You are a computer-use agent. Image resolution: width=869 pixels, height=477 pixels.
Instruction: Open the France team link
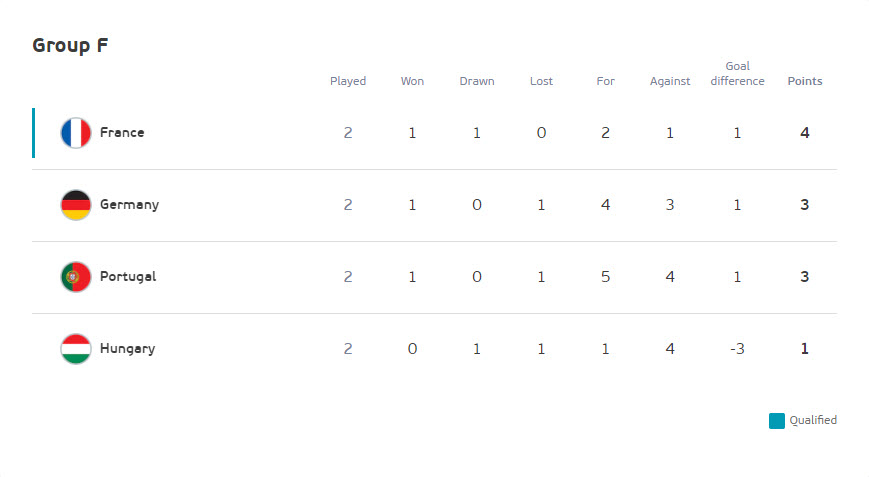pos(122,132)
